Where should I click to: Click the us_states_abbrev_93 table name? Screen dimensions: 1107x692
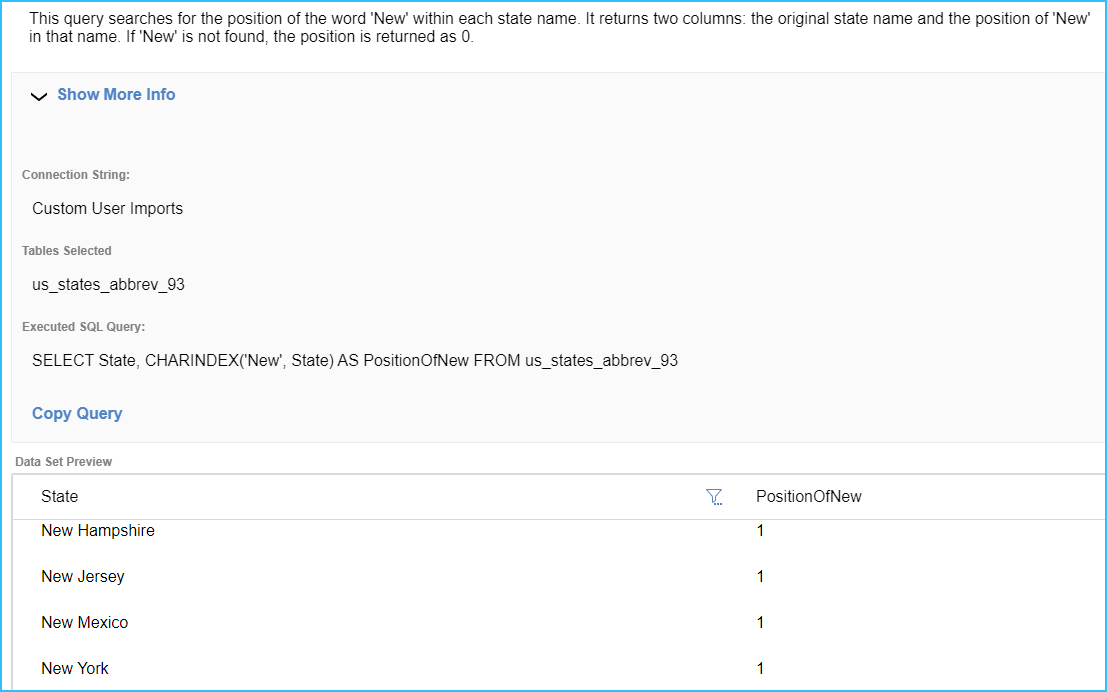tap(108, 285)
